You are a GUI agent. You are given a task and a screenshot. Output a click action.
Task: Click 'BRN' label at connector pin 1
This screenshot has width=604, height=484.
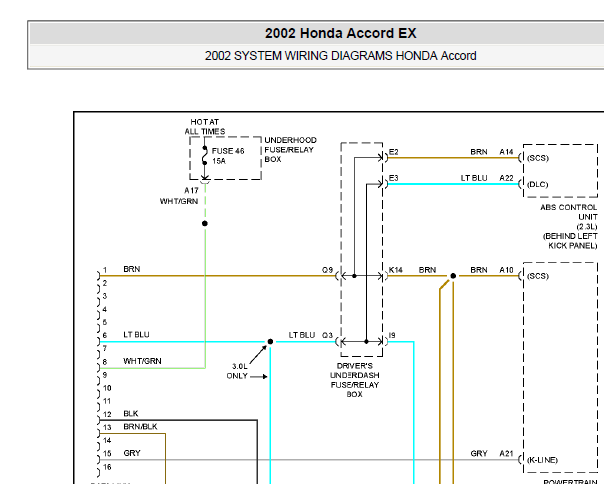pos(132,269)
